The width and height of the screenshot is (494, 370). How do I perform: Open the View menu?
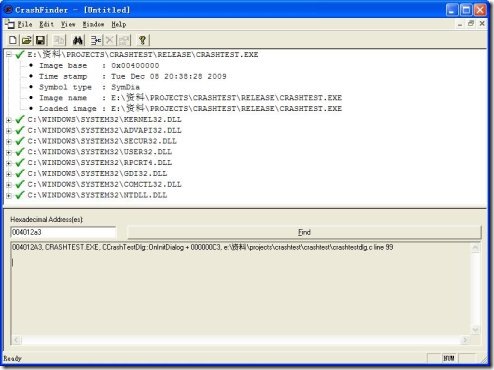68,24
